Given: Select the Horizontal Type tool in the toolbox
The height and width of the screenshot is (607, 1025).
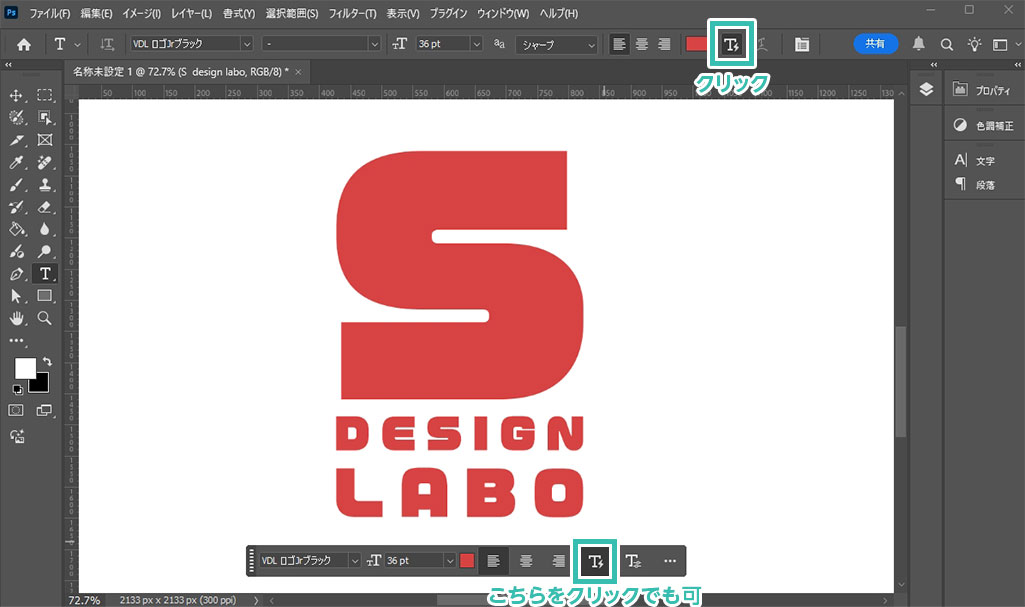Looking at the screenshot, I should [44, 274].
